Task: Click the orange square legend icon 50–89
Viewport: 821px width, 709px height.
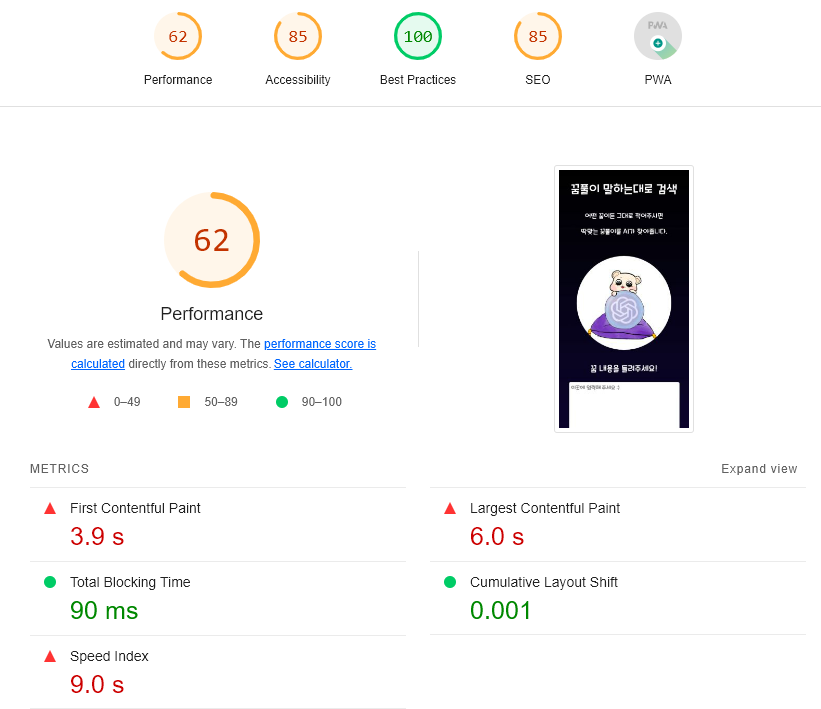Action: (184, 402)
